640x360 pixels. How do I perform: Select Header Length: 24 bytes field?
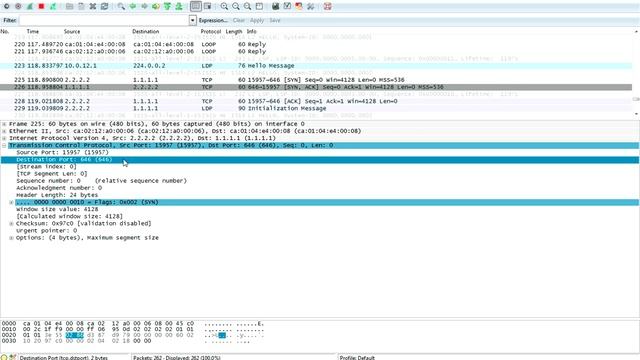tap(57, 195)
